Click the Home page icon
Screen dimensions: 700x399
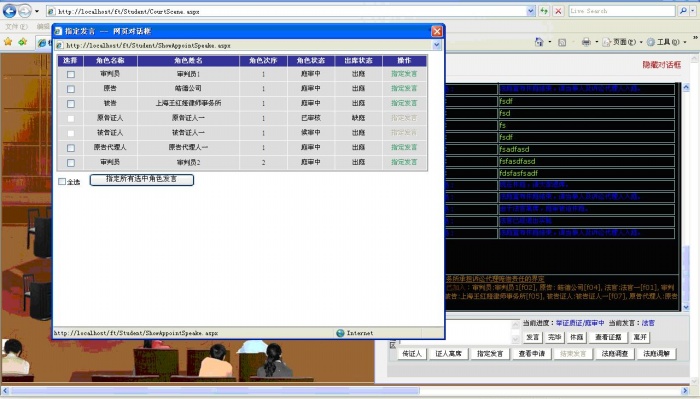pos(539,42)
